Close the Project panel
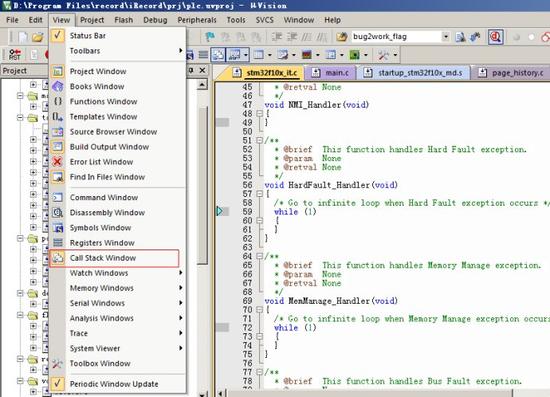550x397 pixels. pyautogui.click(x=202, y=70)
